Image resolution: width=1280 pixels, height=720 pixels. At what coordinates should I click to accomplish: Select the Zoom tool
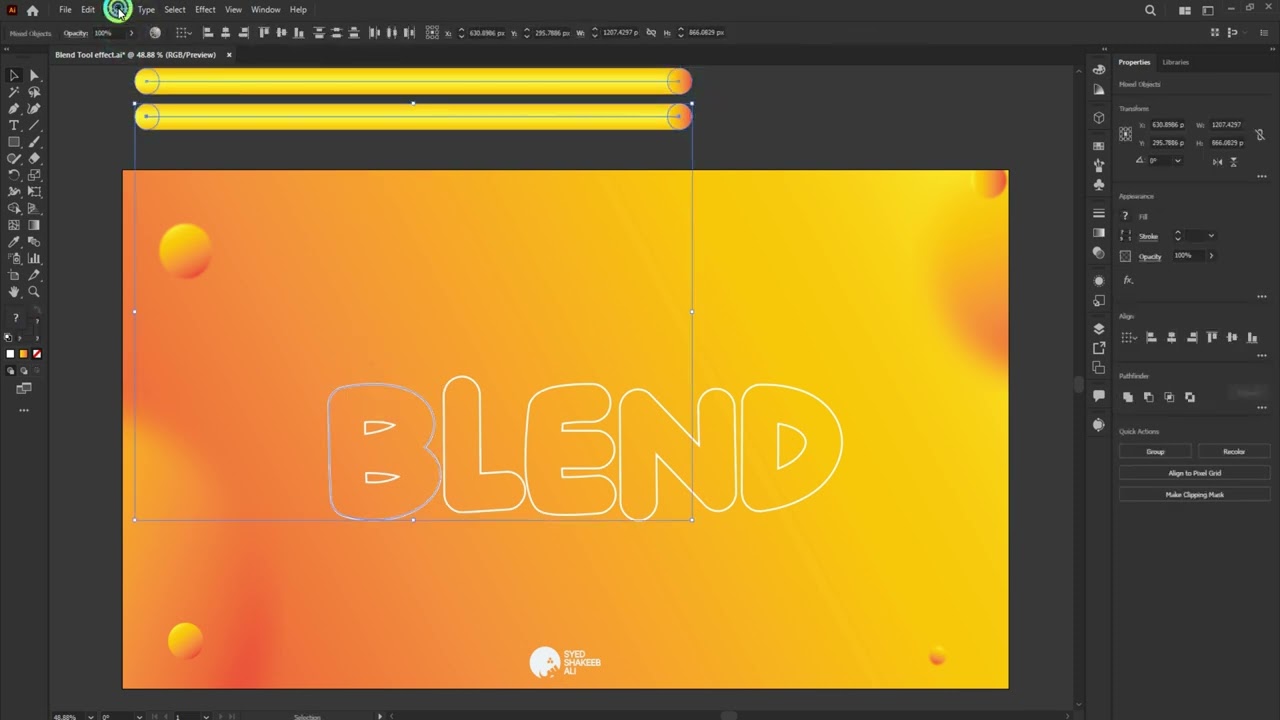coord(34,292)
